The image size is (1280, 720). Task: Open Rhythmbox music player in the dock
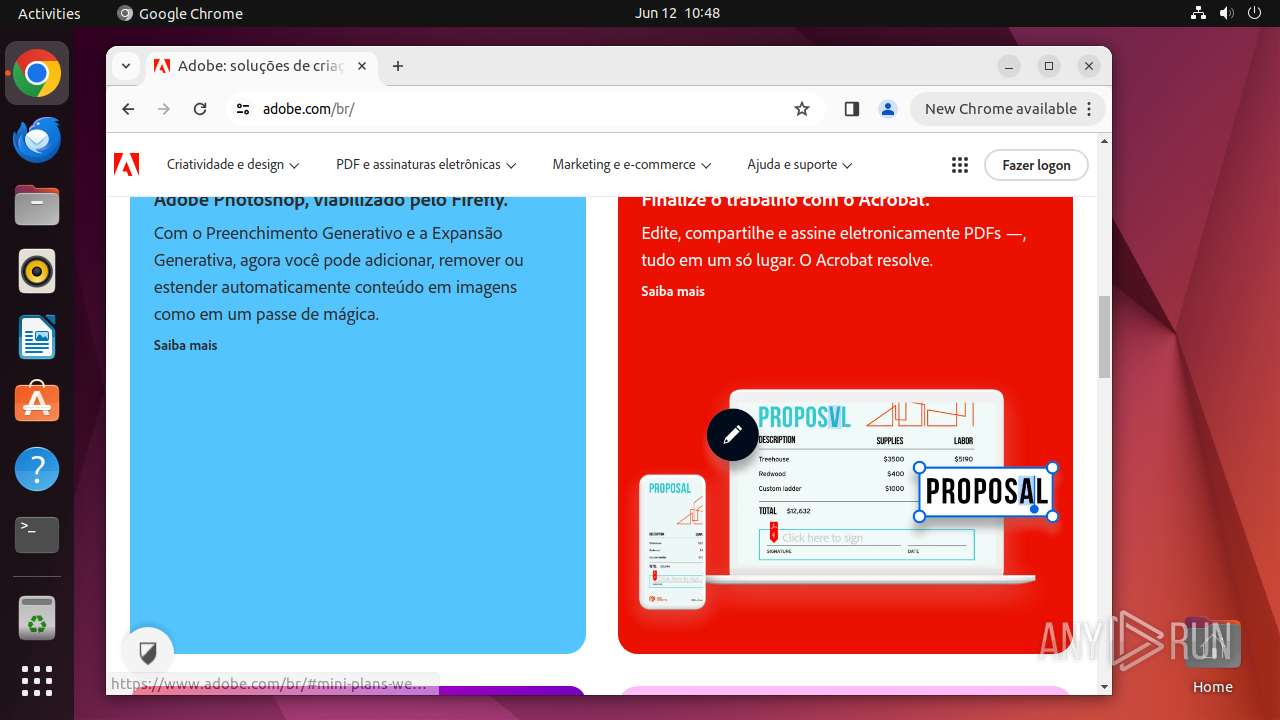pos(37,271)
